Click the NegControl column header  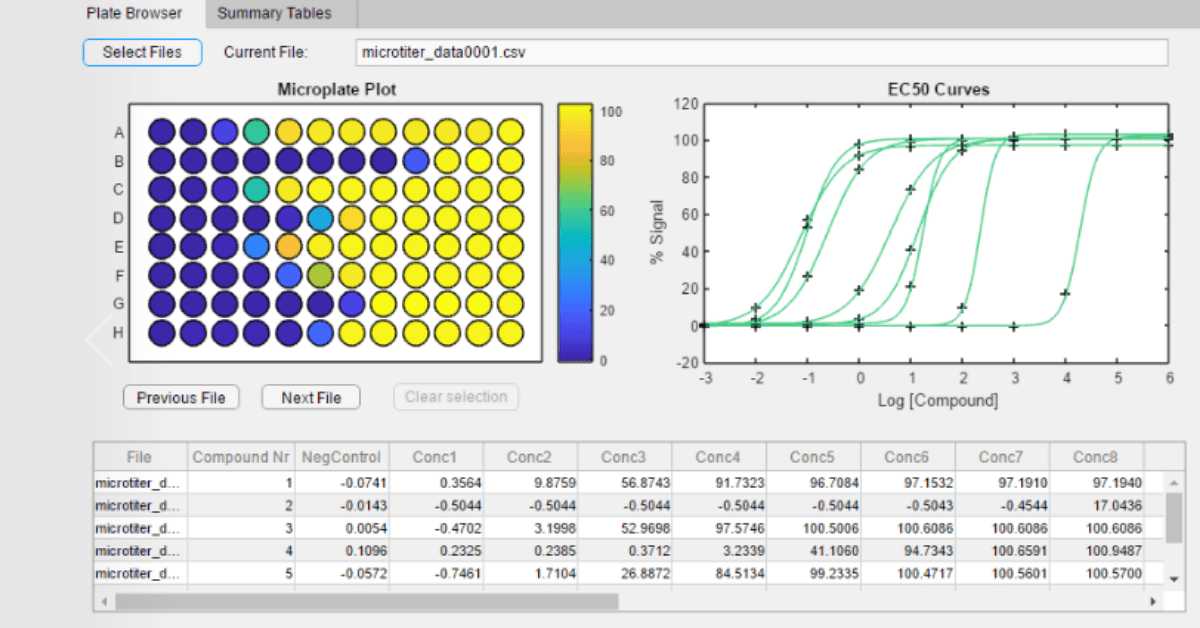341,457
